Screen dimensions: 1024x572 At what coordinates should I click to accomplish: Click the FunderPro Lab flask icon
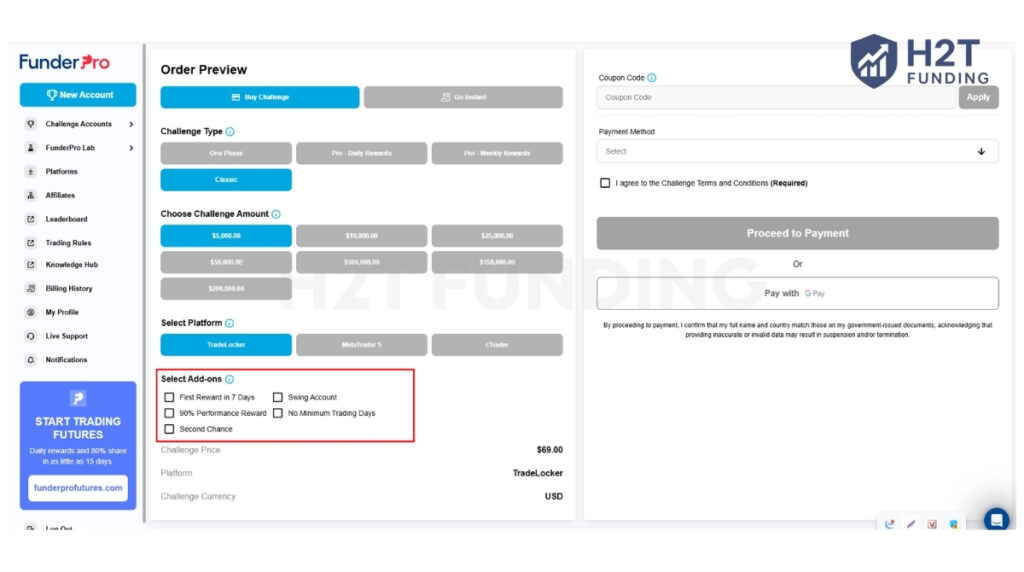[x=31, y=148]
